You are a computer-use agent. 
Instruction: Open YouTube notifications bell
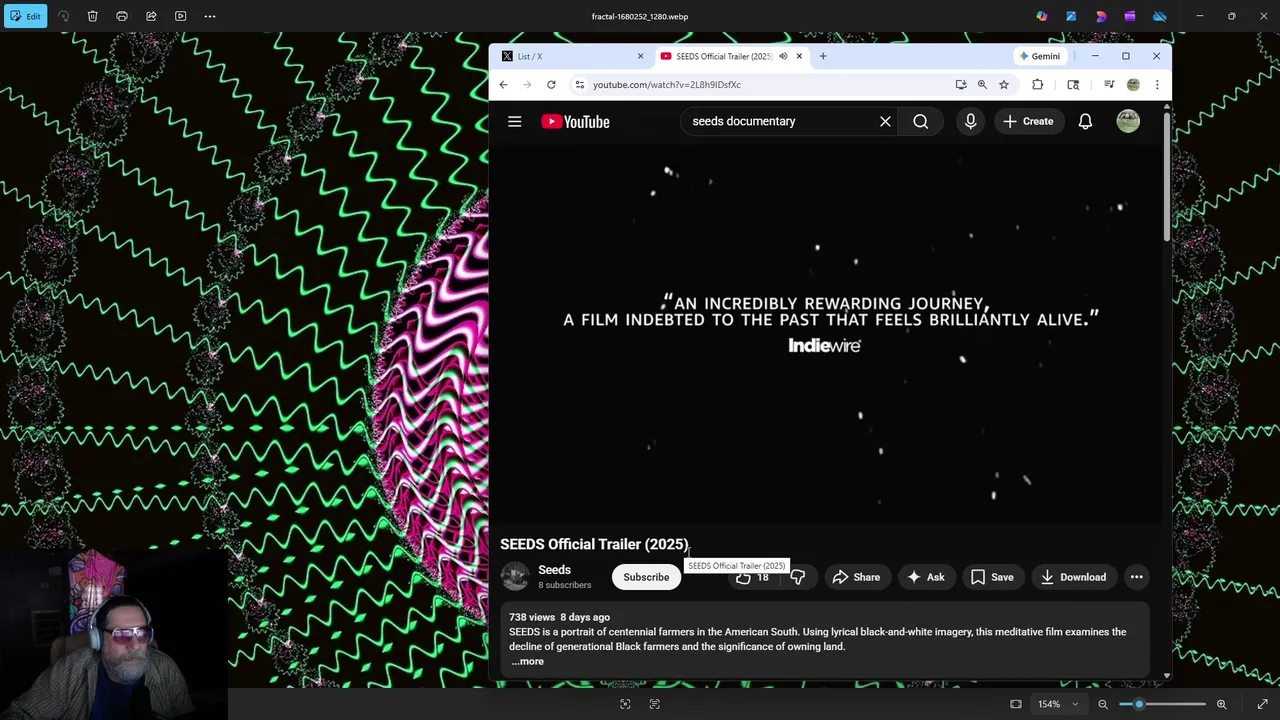[x=1085, y=122]
